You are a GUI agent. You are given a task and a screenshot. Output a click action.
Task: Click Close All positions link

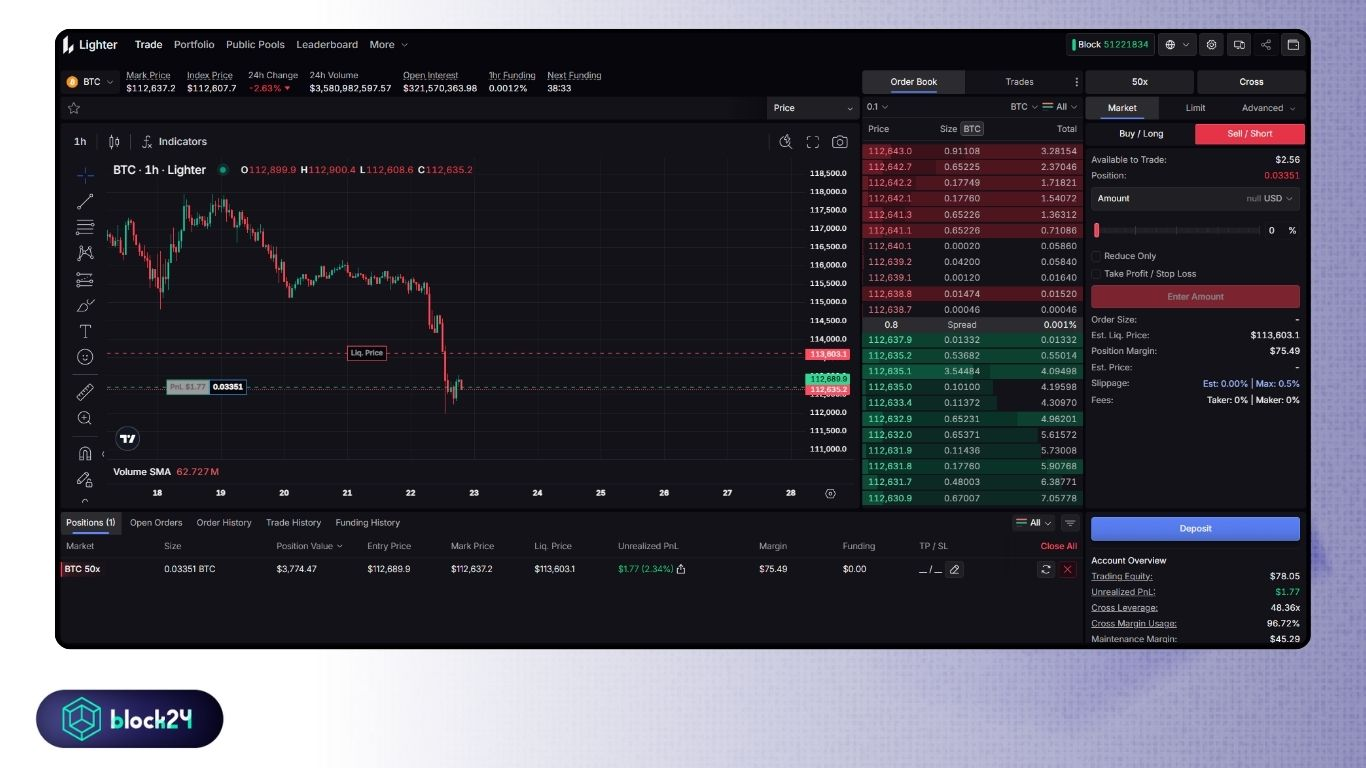tap(1058, 546)
